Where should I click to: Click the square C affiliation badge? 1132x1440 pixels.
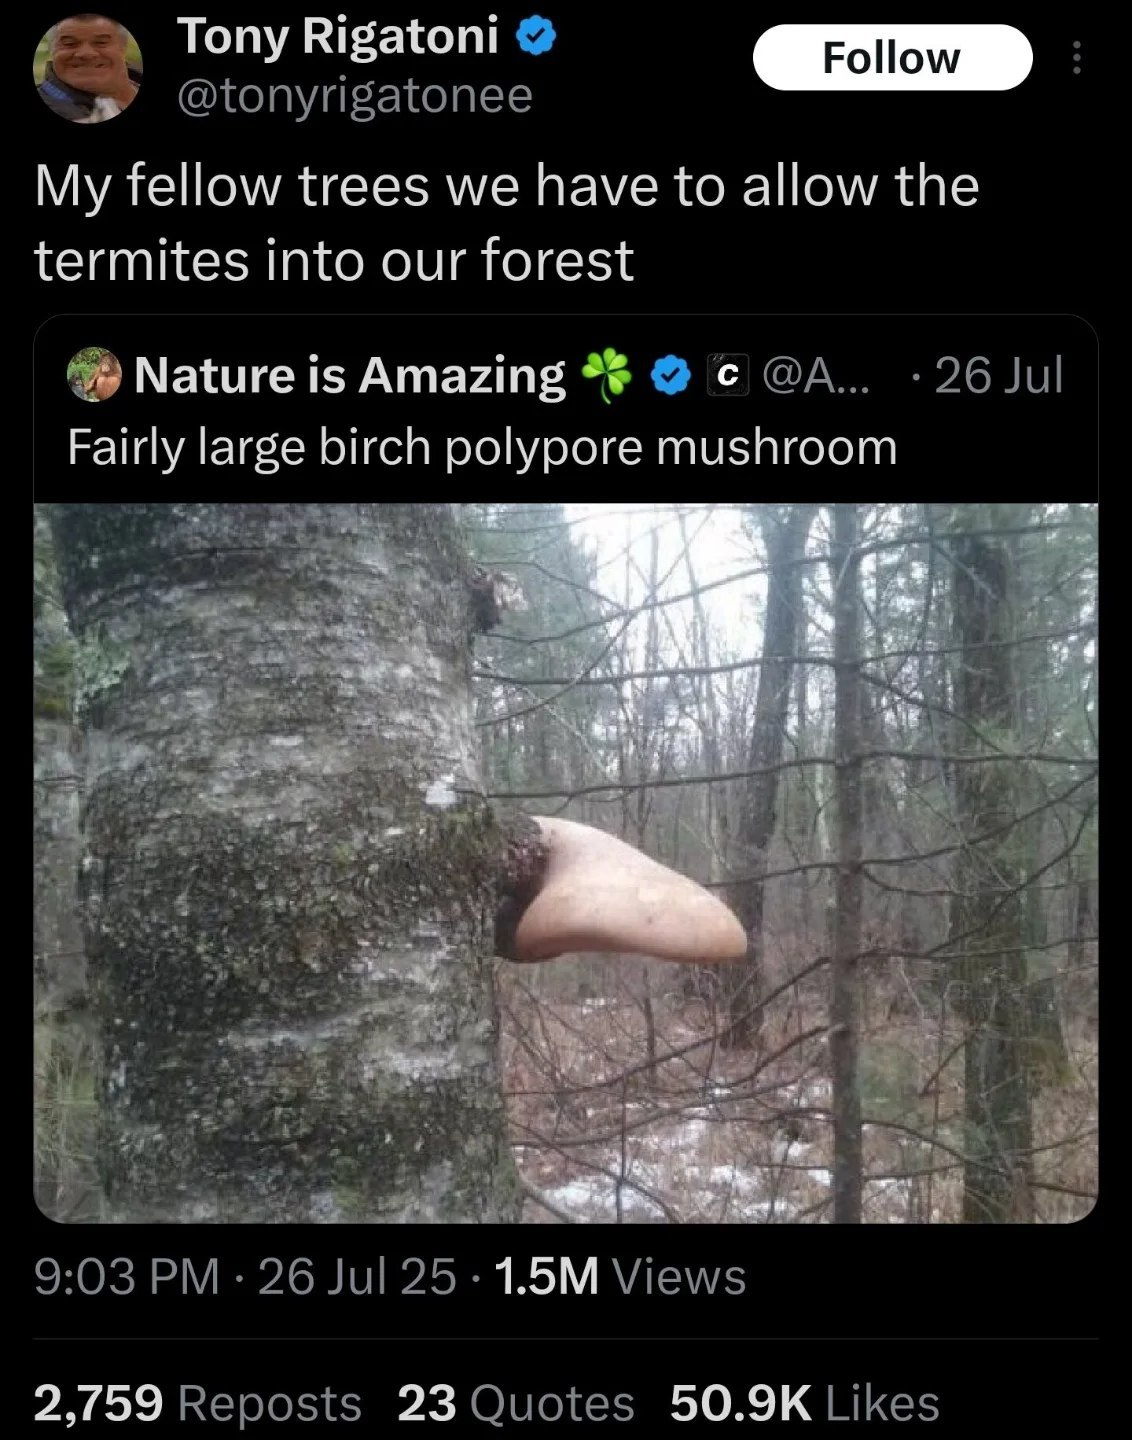(x=728, y=375)
